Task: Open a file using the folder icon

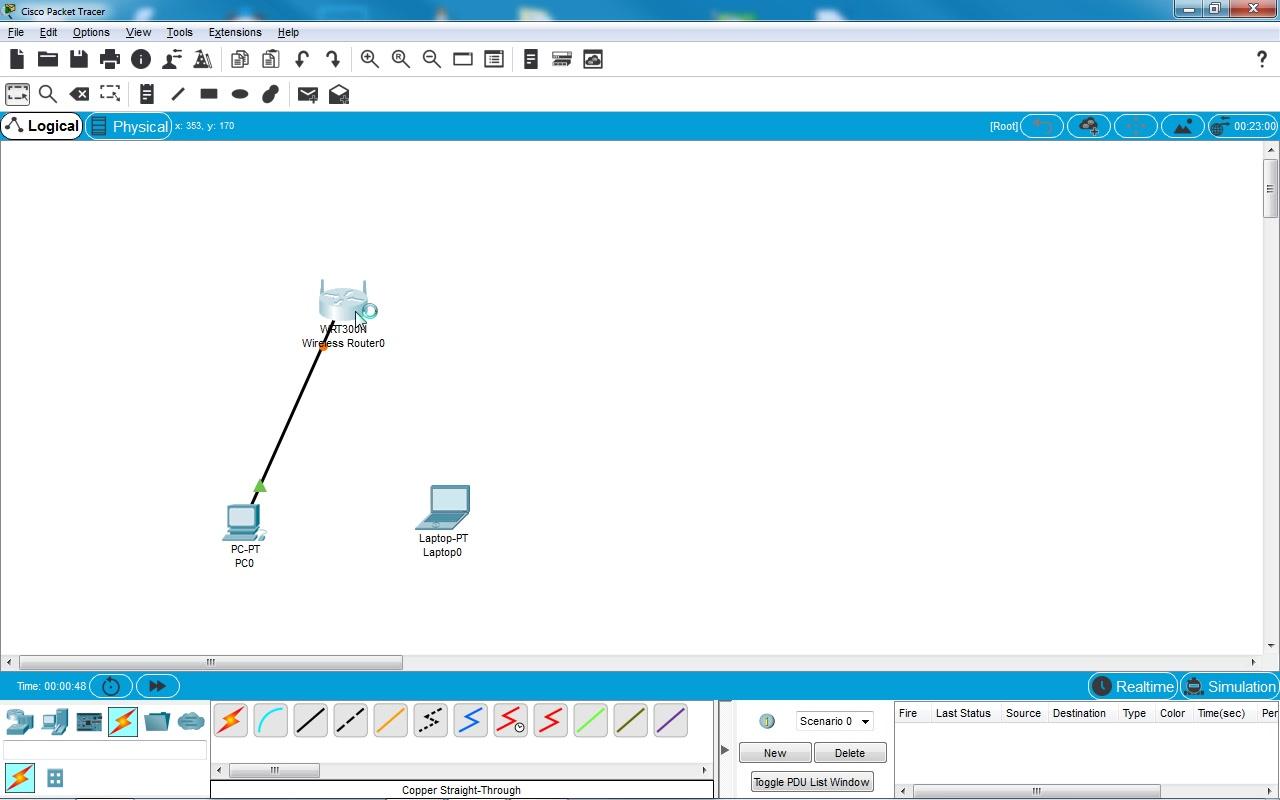Action: (x=47, y=60)
